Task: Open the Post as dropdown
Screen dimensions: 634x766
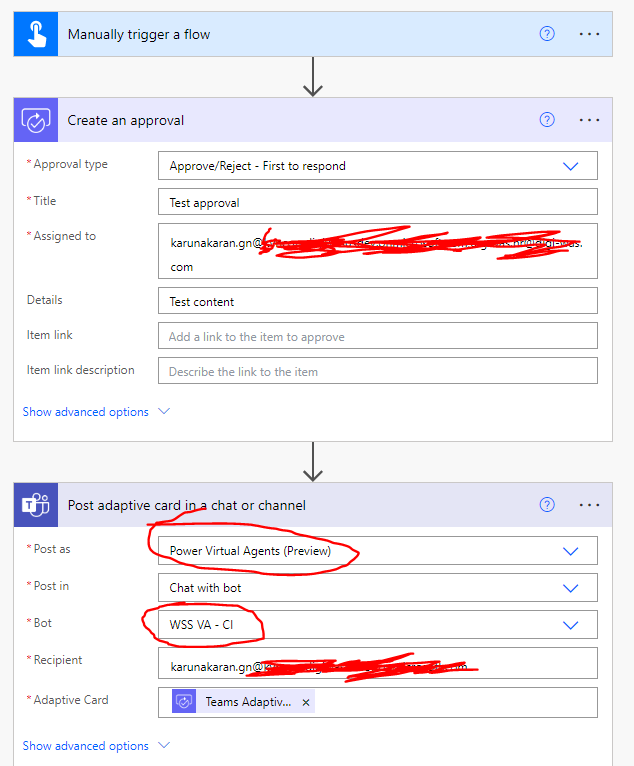Action: tap(378, 551)
